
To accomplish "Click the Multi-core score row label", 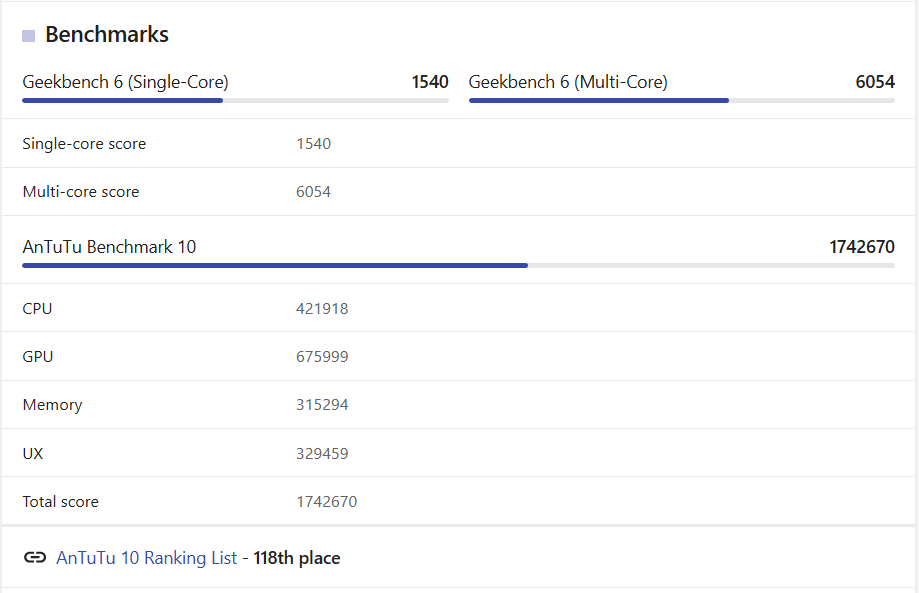I will [81, 192].
